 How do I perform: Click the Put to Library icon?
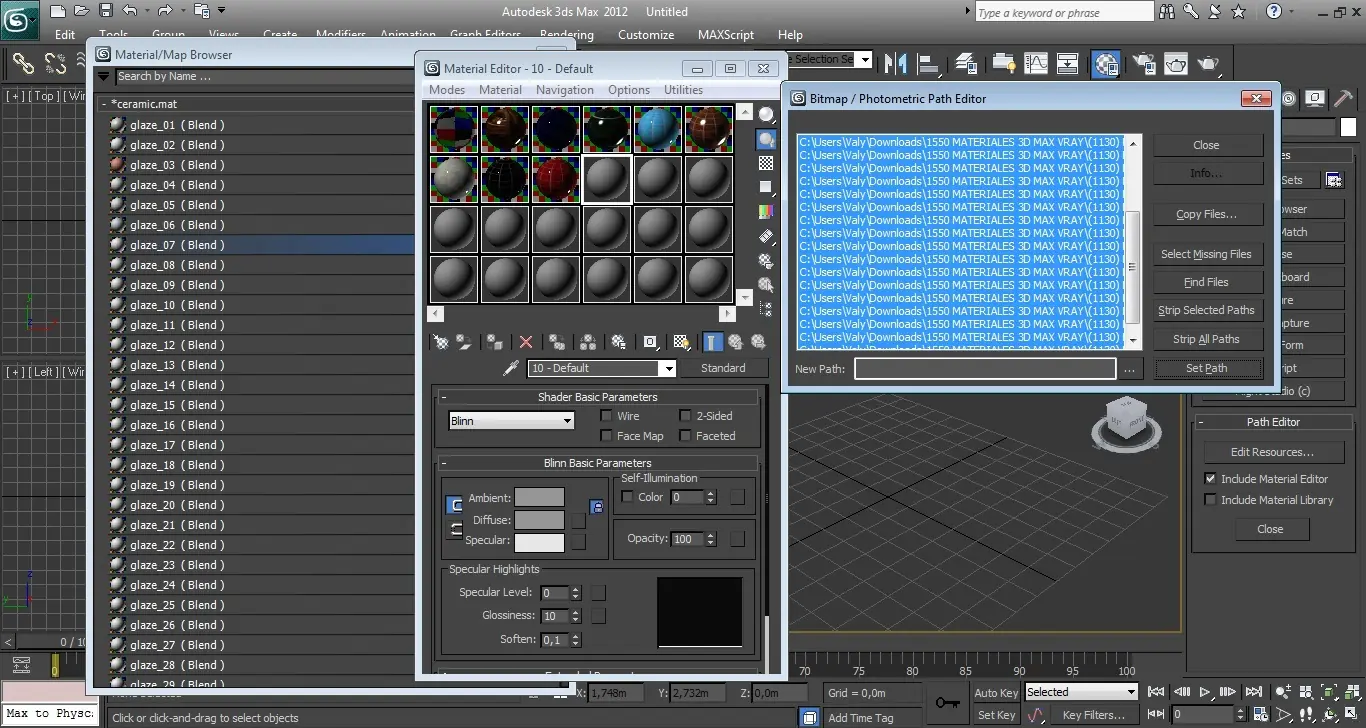(619, 342)
